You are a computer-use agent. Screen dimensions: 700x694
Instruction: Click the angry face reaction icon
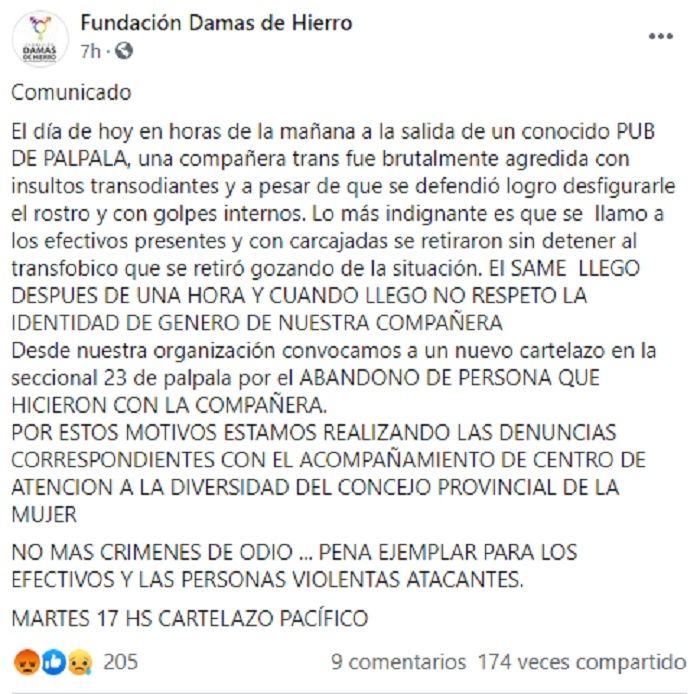click(x=25, y=662)
